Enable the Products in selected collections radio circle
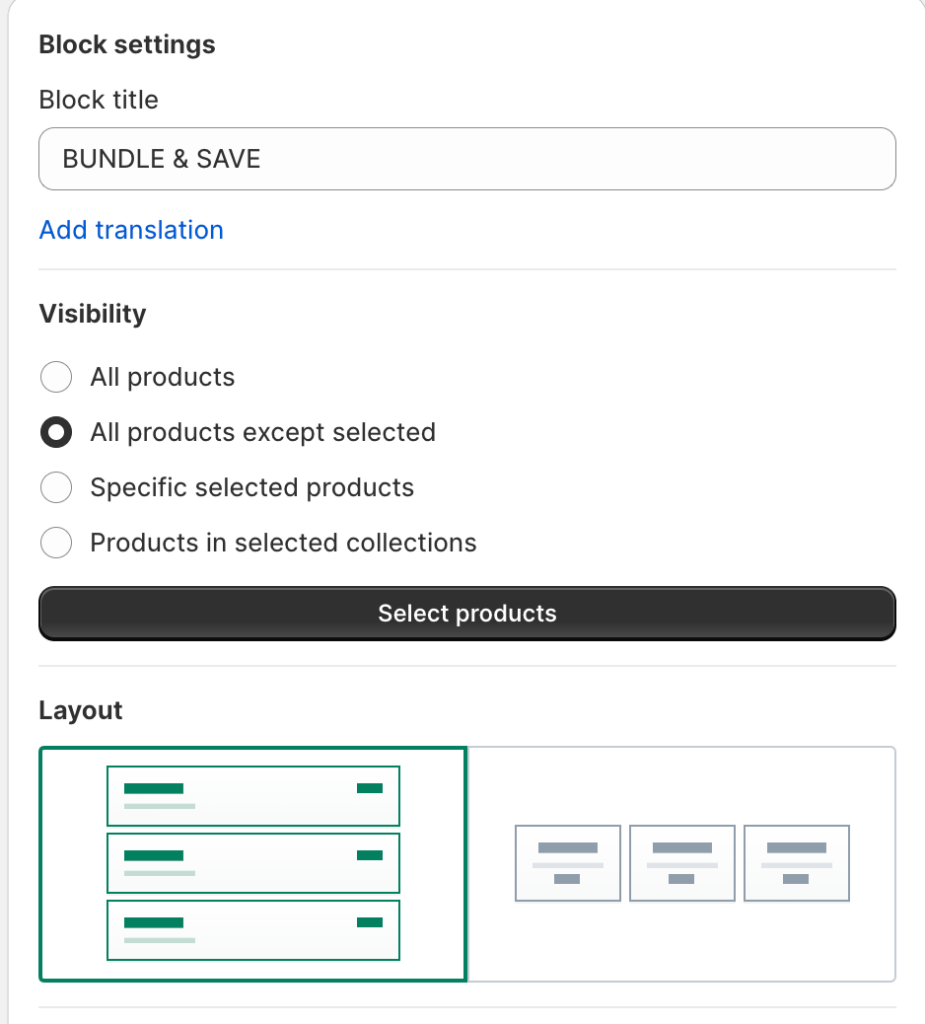The width and height of the screenshot is (925, 1024). (x=56, y=543)
